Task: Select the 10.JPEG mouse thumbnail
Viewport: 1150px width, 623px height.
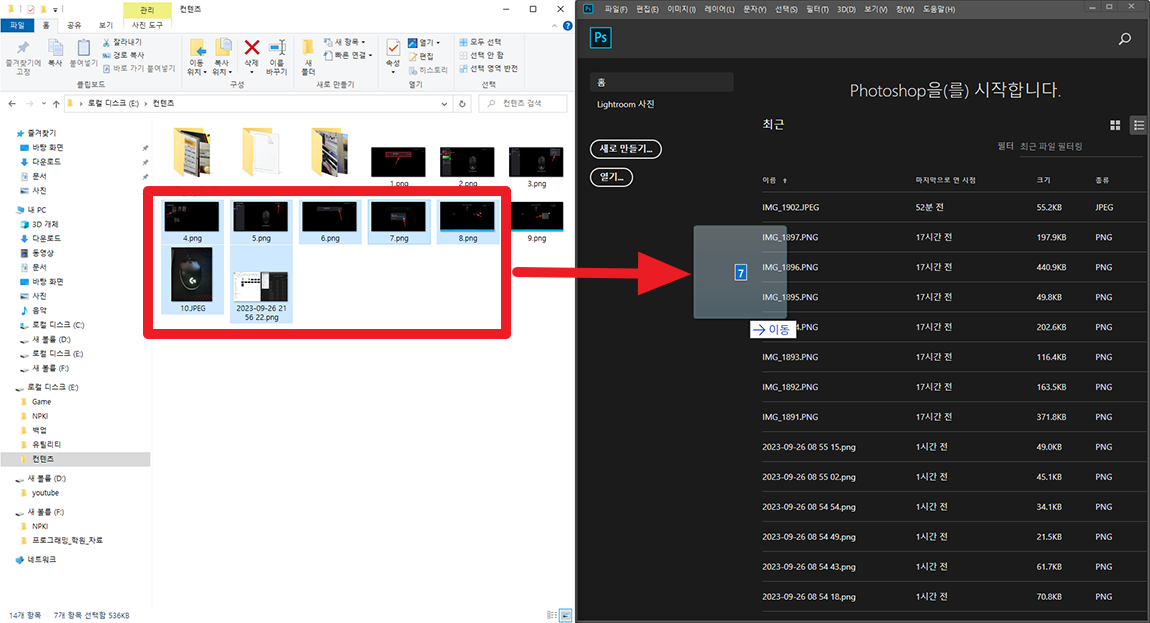Action: [x=192, y=275]
